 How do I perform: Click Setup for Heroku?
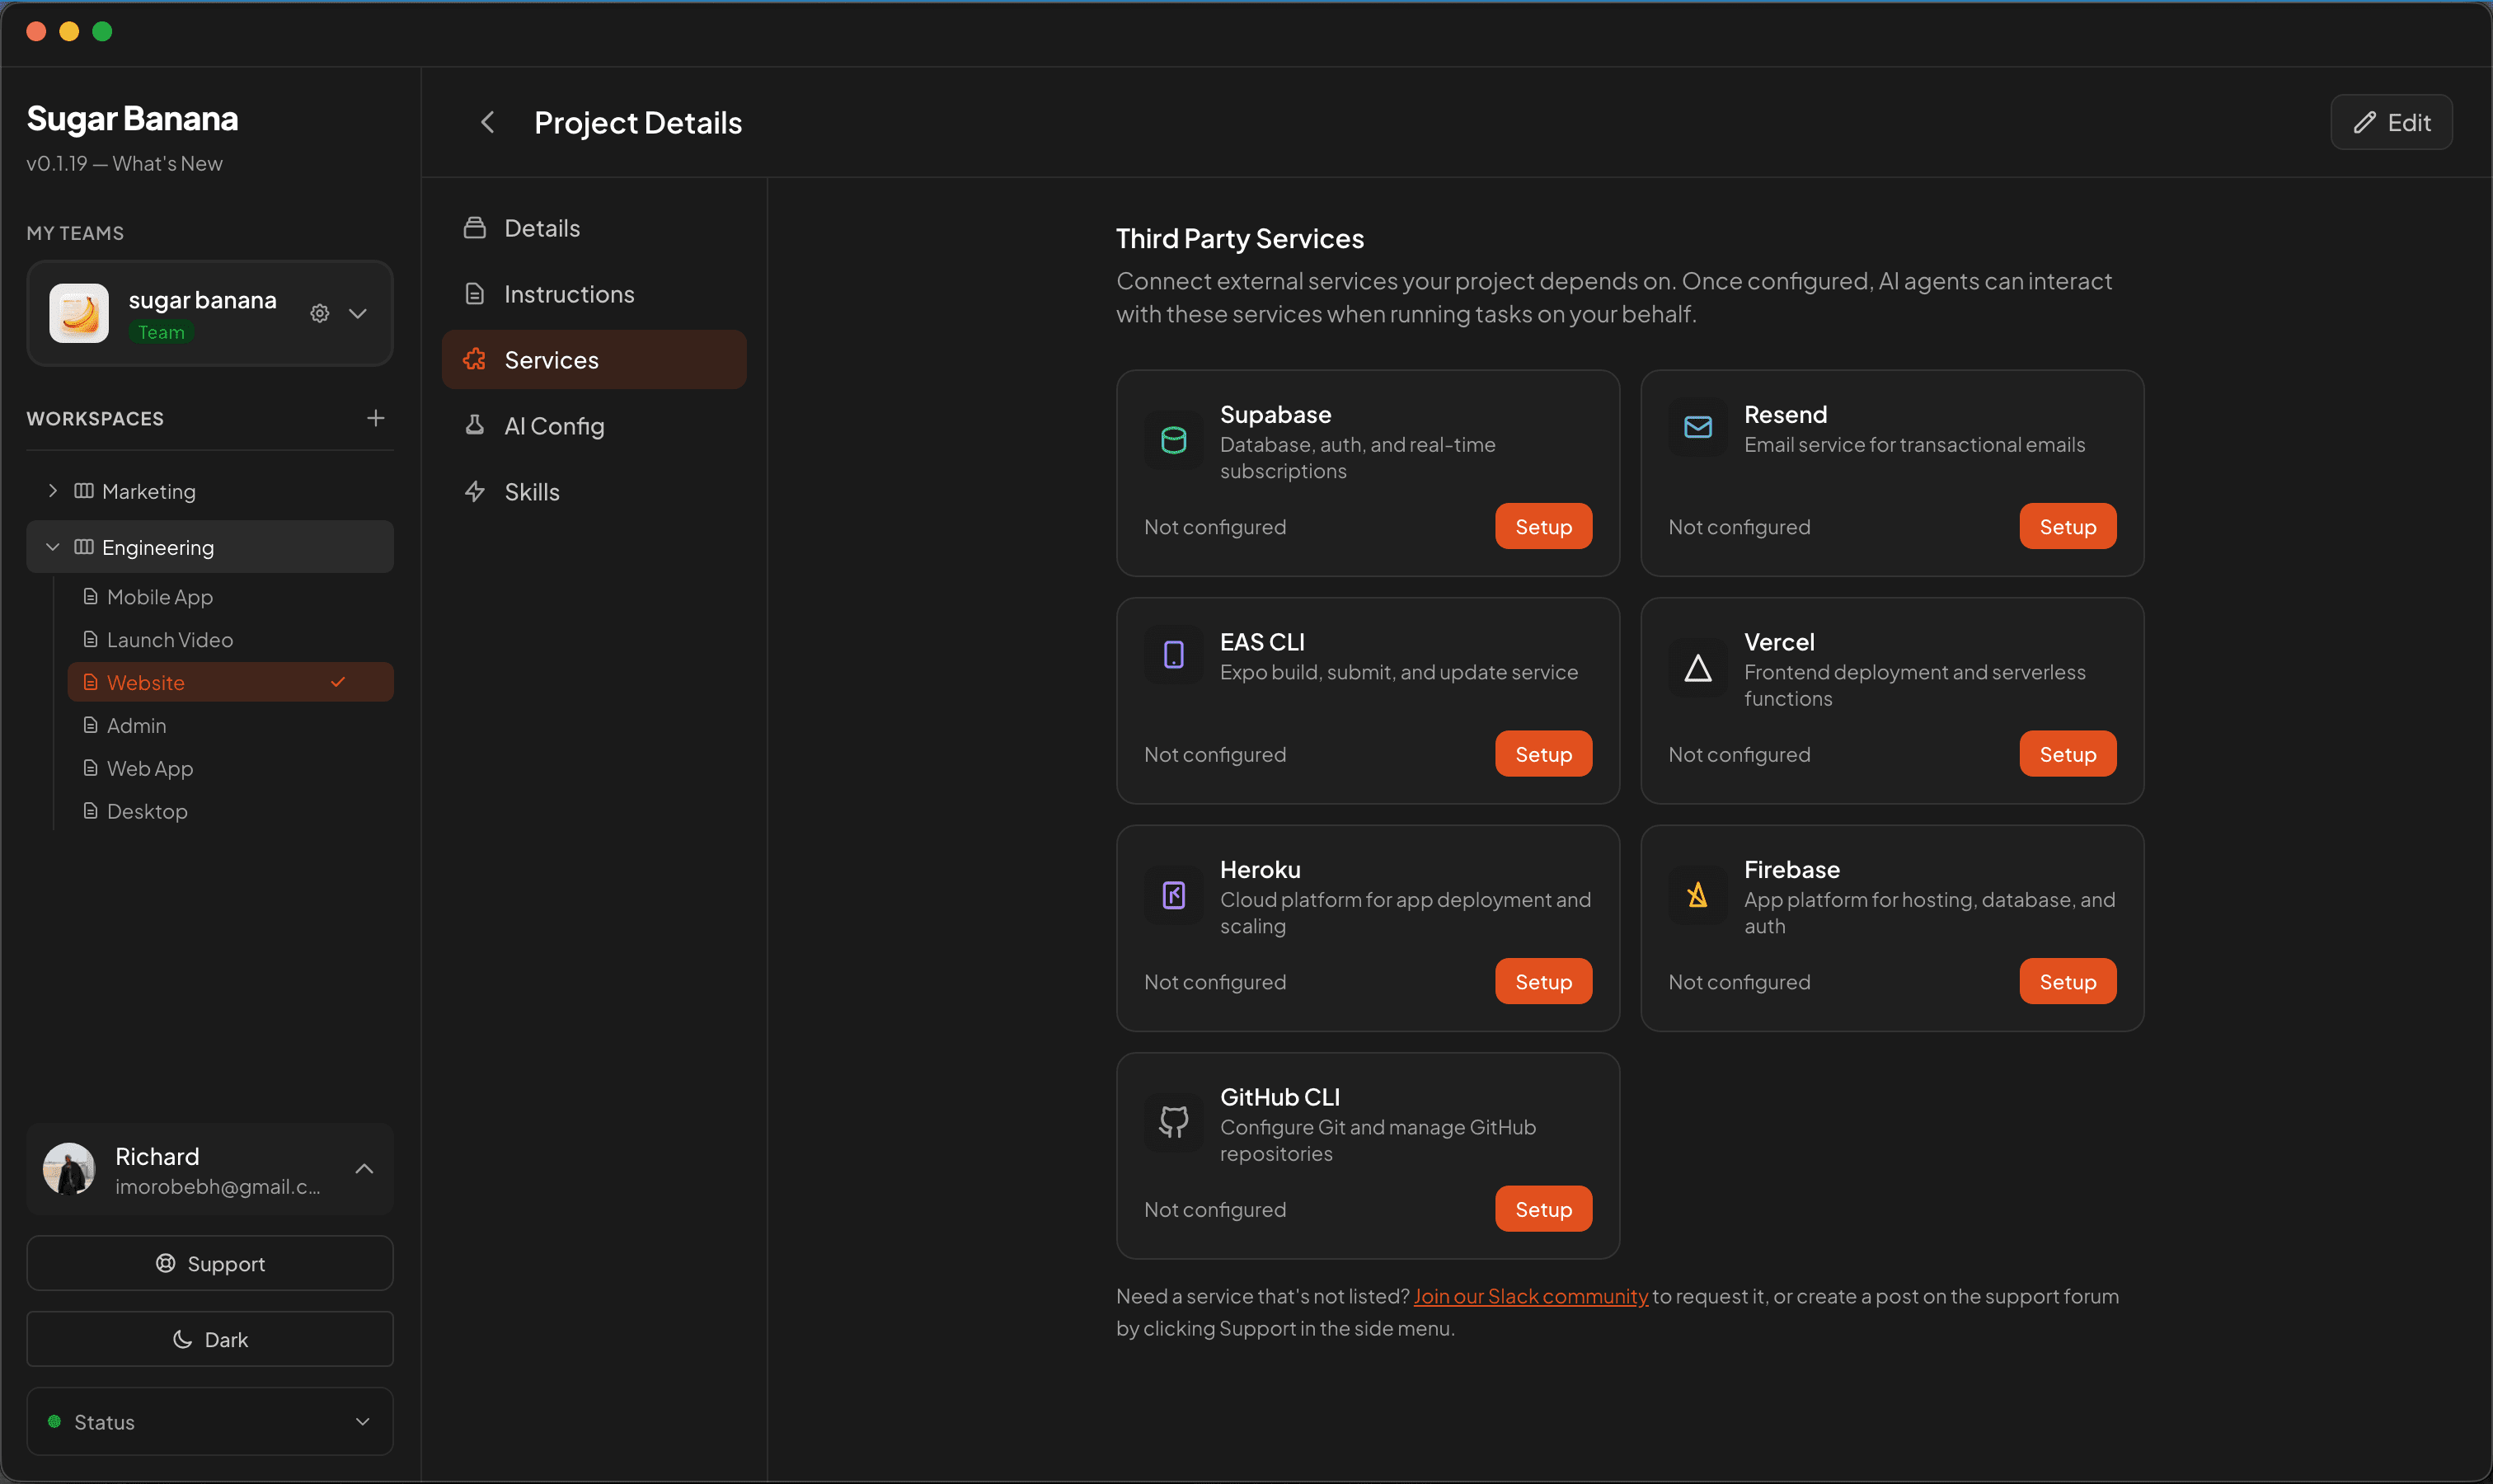pos(1543,981)
